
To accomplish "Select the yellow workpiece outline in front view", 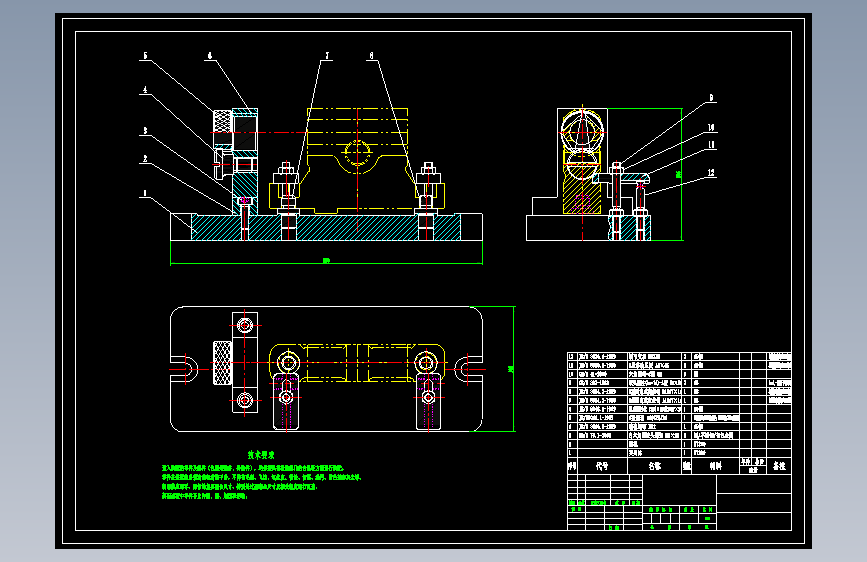I will tap(357, 160).
